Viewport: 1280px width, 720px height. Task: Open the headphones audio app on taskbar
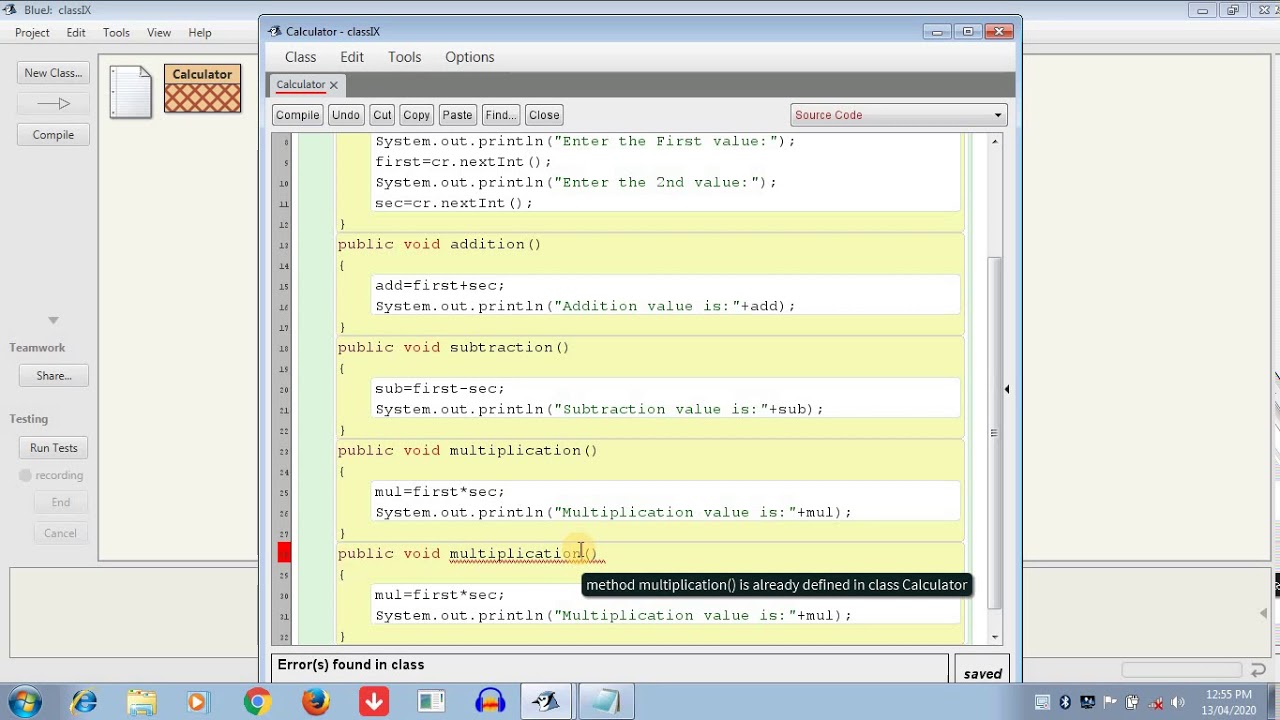pyautogui.click(x=490, y=702)
